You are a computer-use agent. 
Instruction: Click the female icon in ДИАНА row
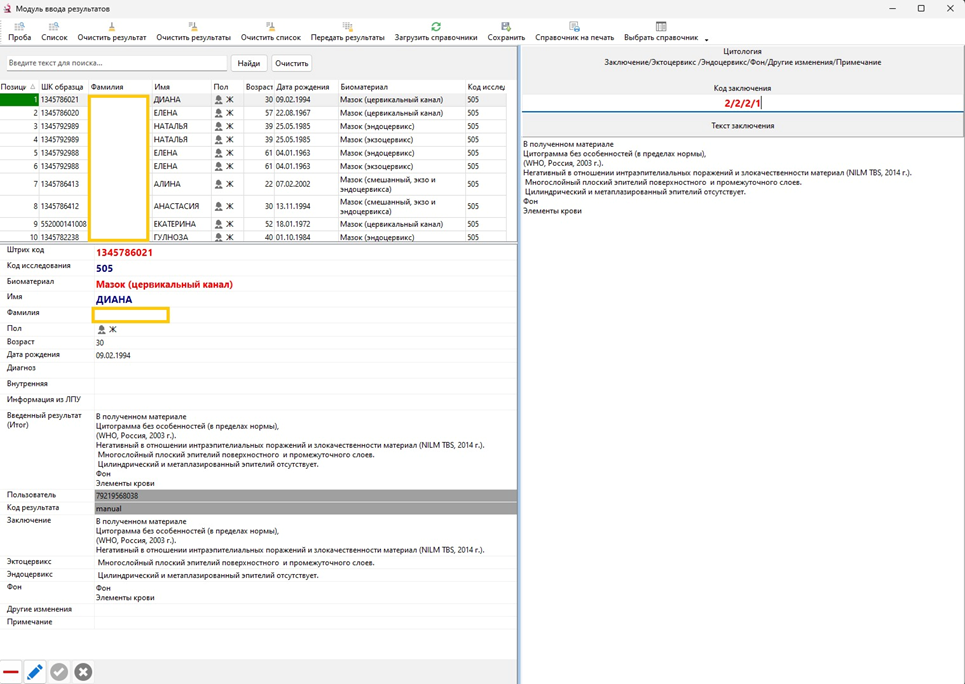point(218,100)
